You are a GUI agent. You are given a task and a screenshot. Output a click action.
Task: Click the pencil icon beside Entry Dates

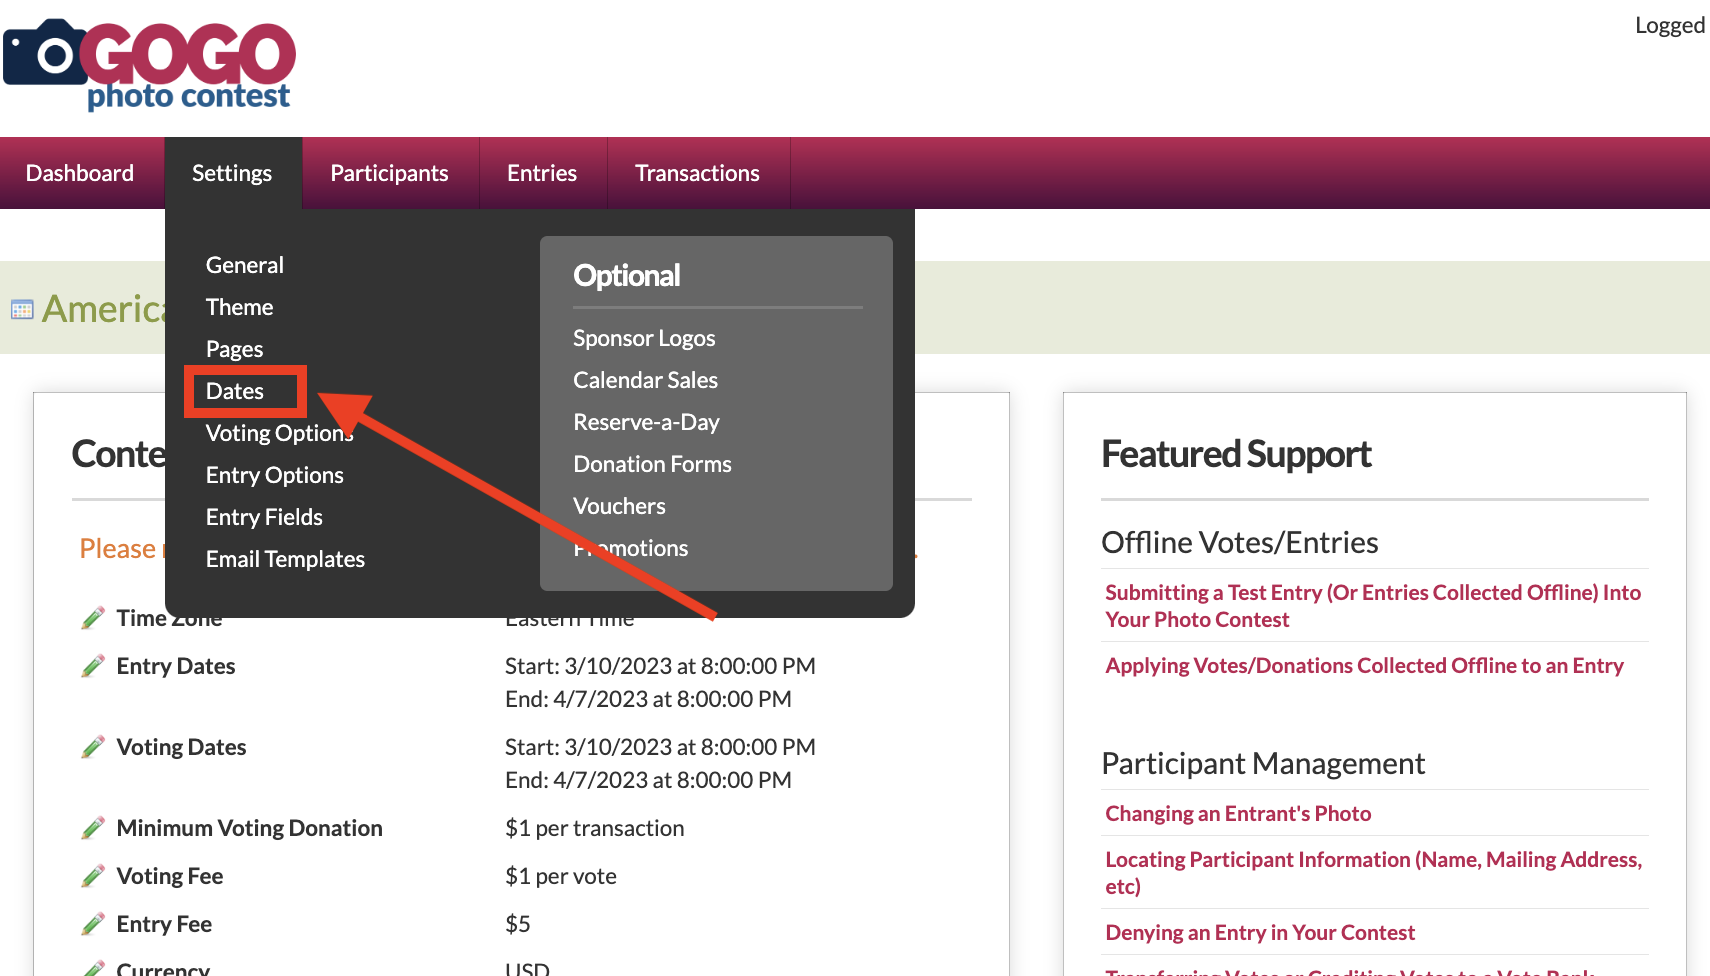coord(93,666)
